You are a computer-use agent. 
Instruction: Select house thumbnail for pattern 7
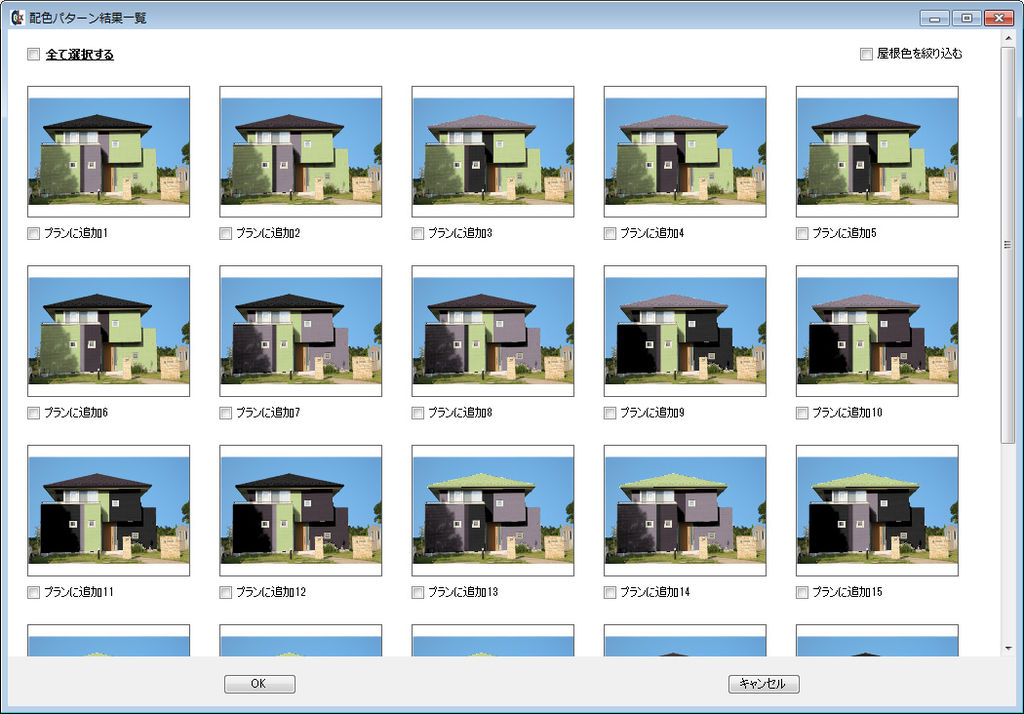point(300,331)
